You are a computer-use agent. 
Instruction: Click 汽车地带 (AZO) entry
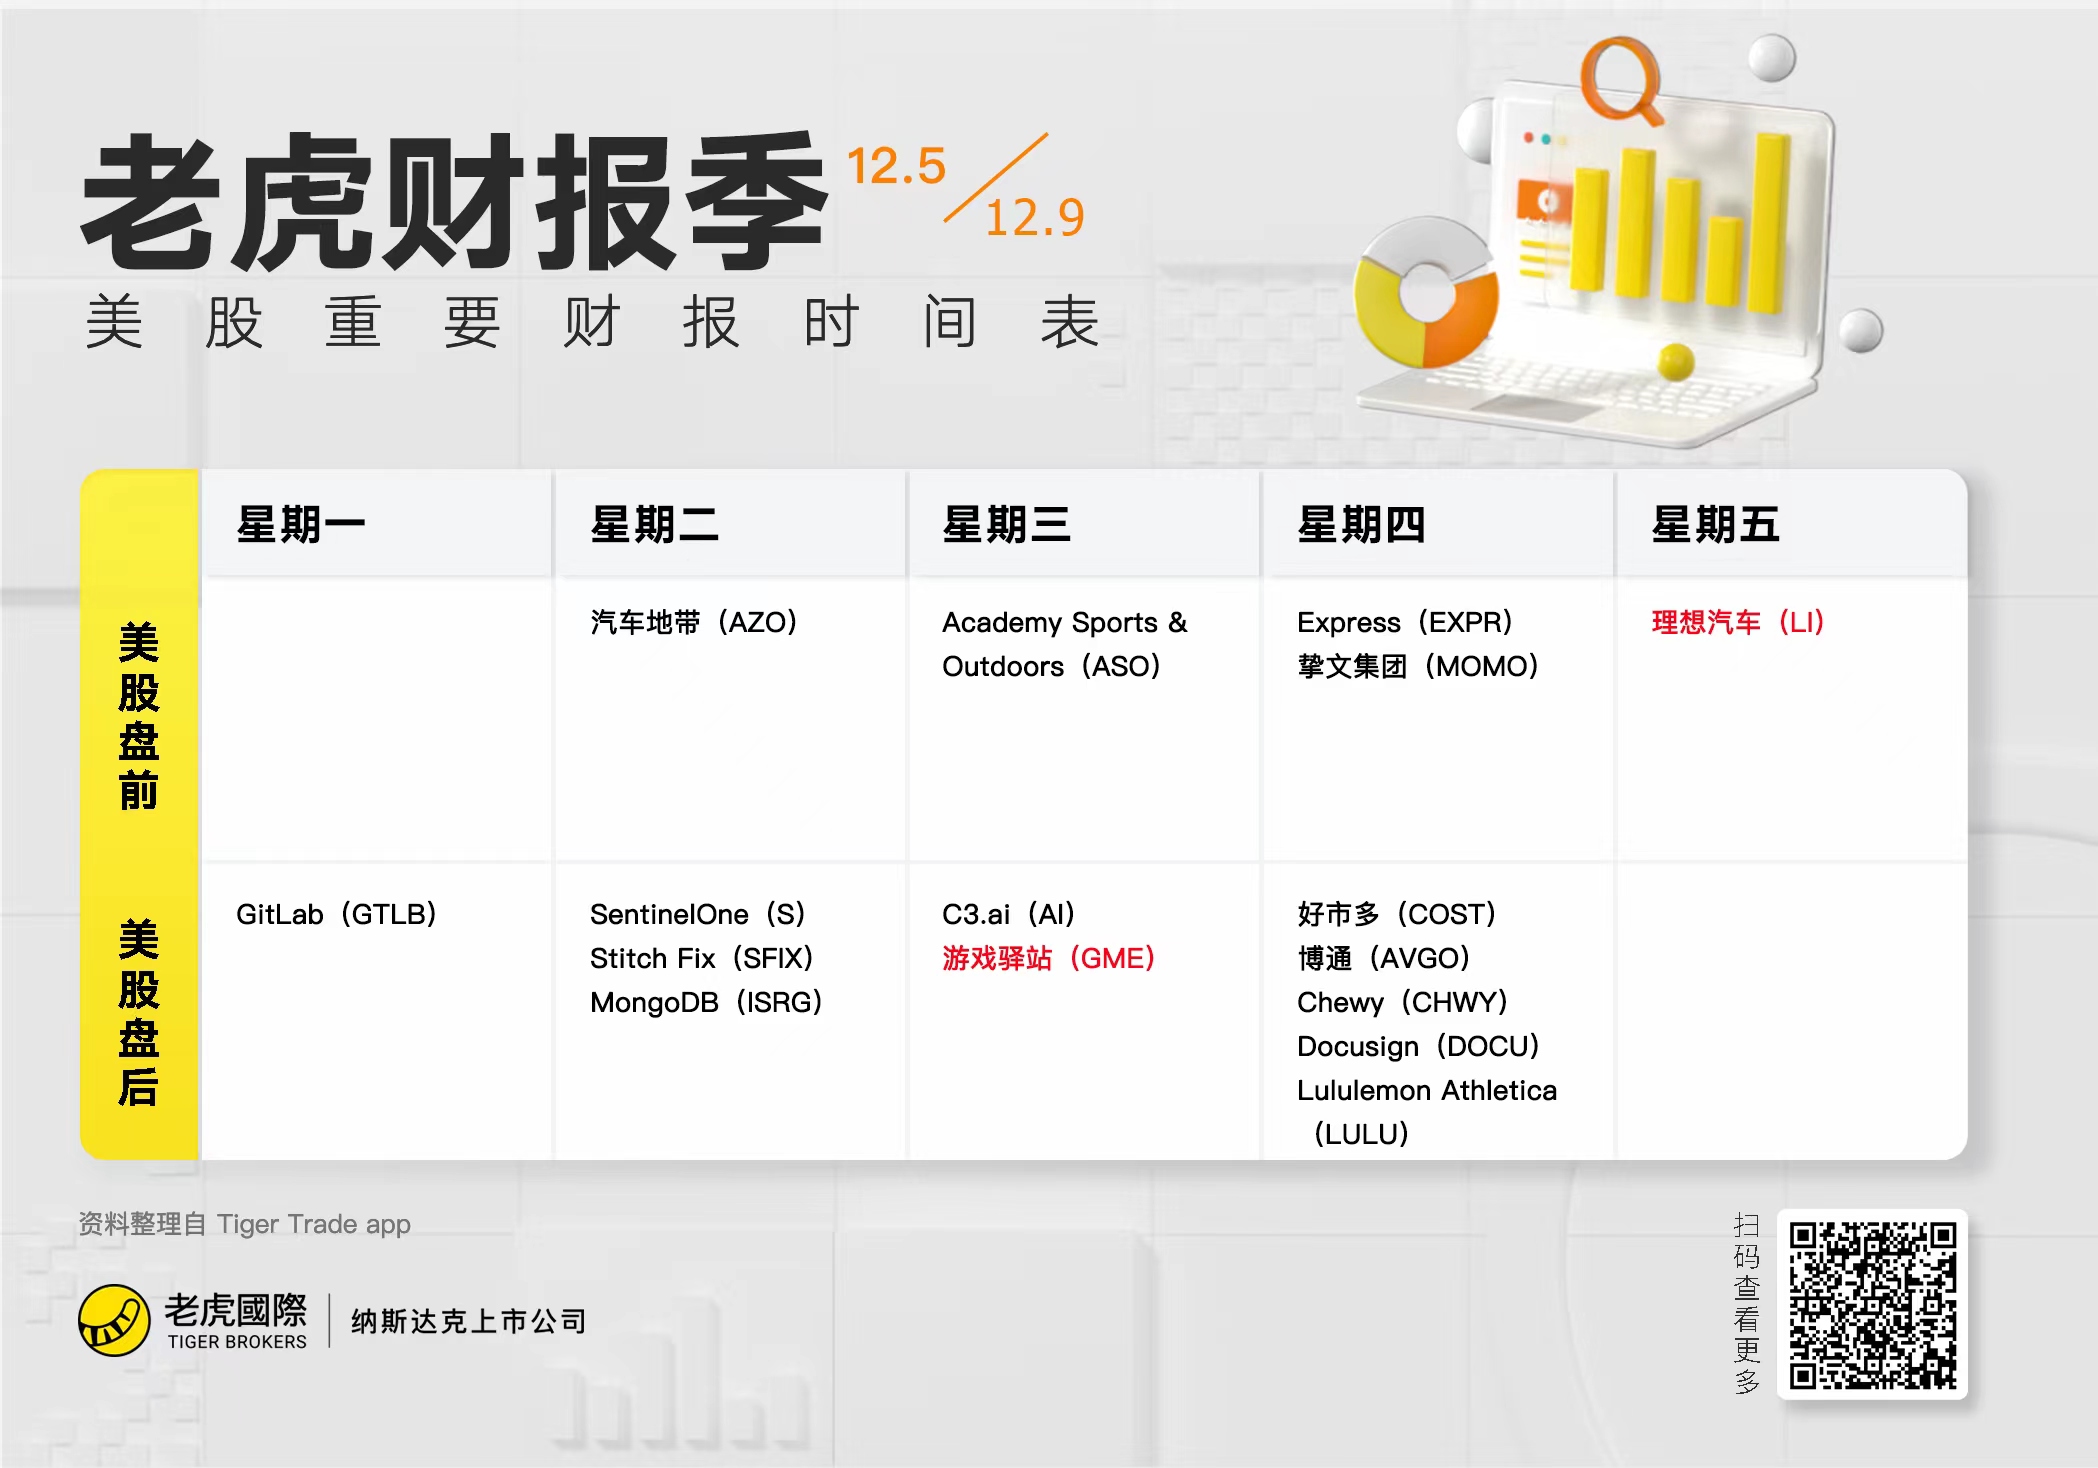click(x=694, y=622)
